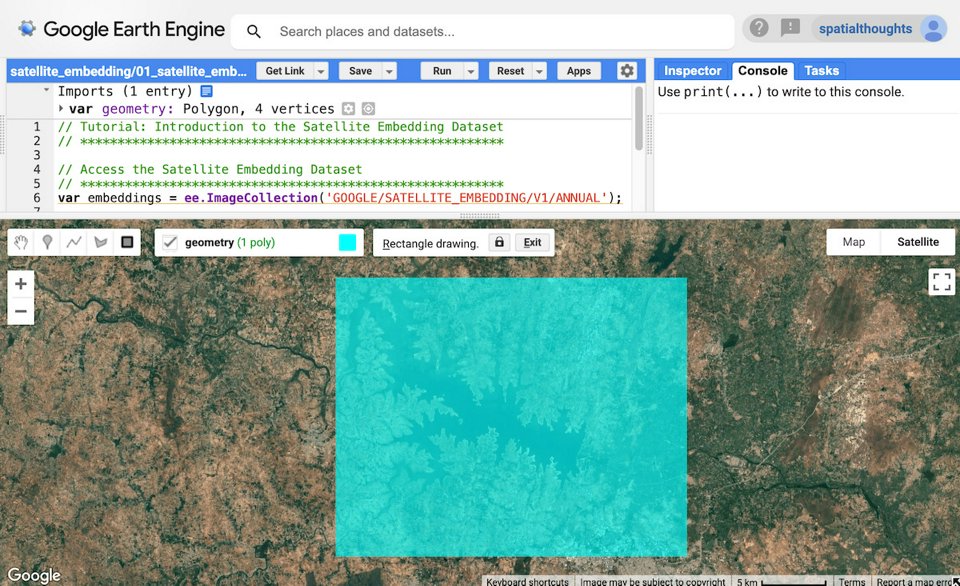Switch the basemap to Map view
The image size is (960, 586).
click(x=853, y=241)
